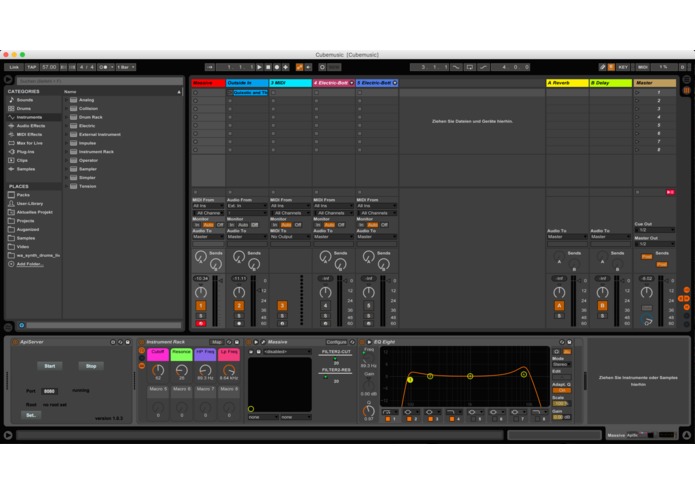Click the browser search field
This screenshot has height=494, width=695.
coord(100,81)
